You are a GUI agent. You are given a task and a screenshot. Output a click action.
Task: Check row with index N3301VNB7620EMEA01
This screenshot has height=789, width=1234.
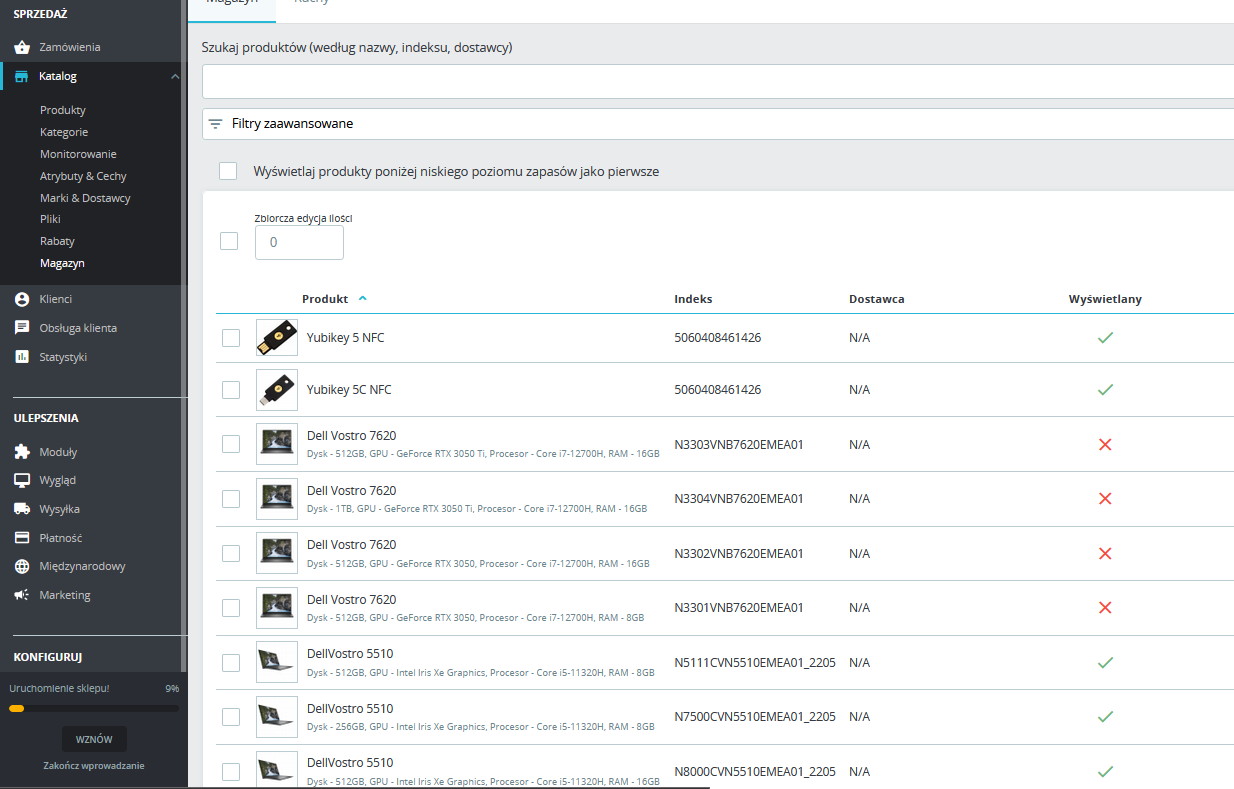231,607
